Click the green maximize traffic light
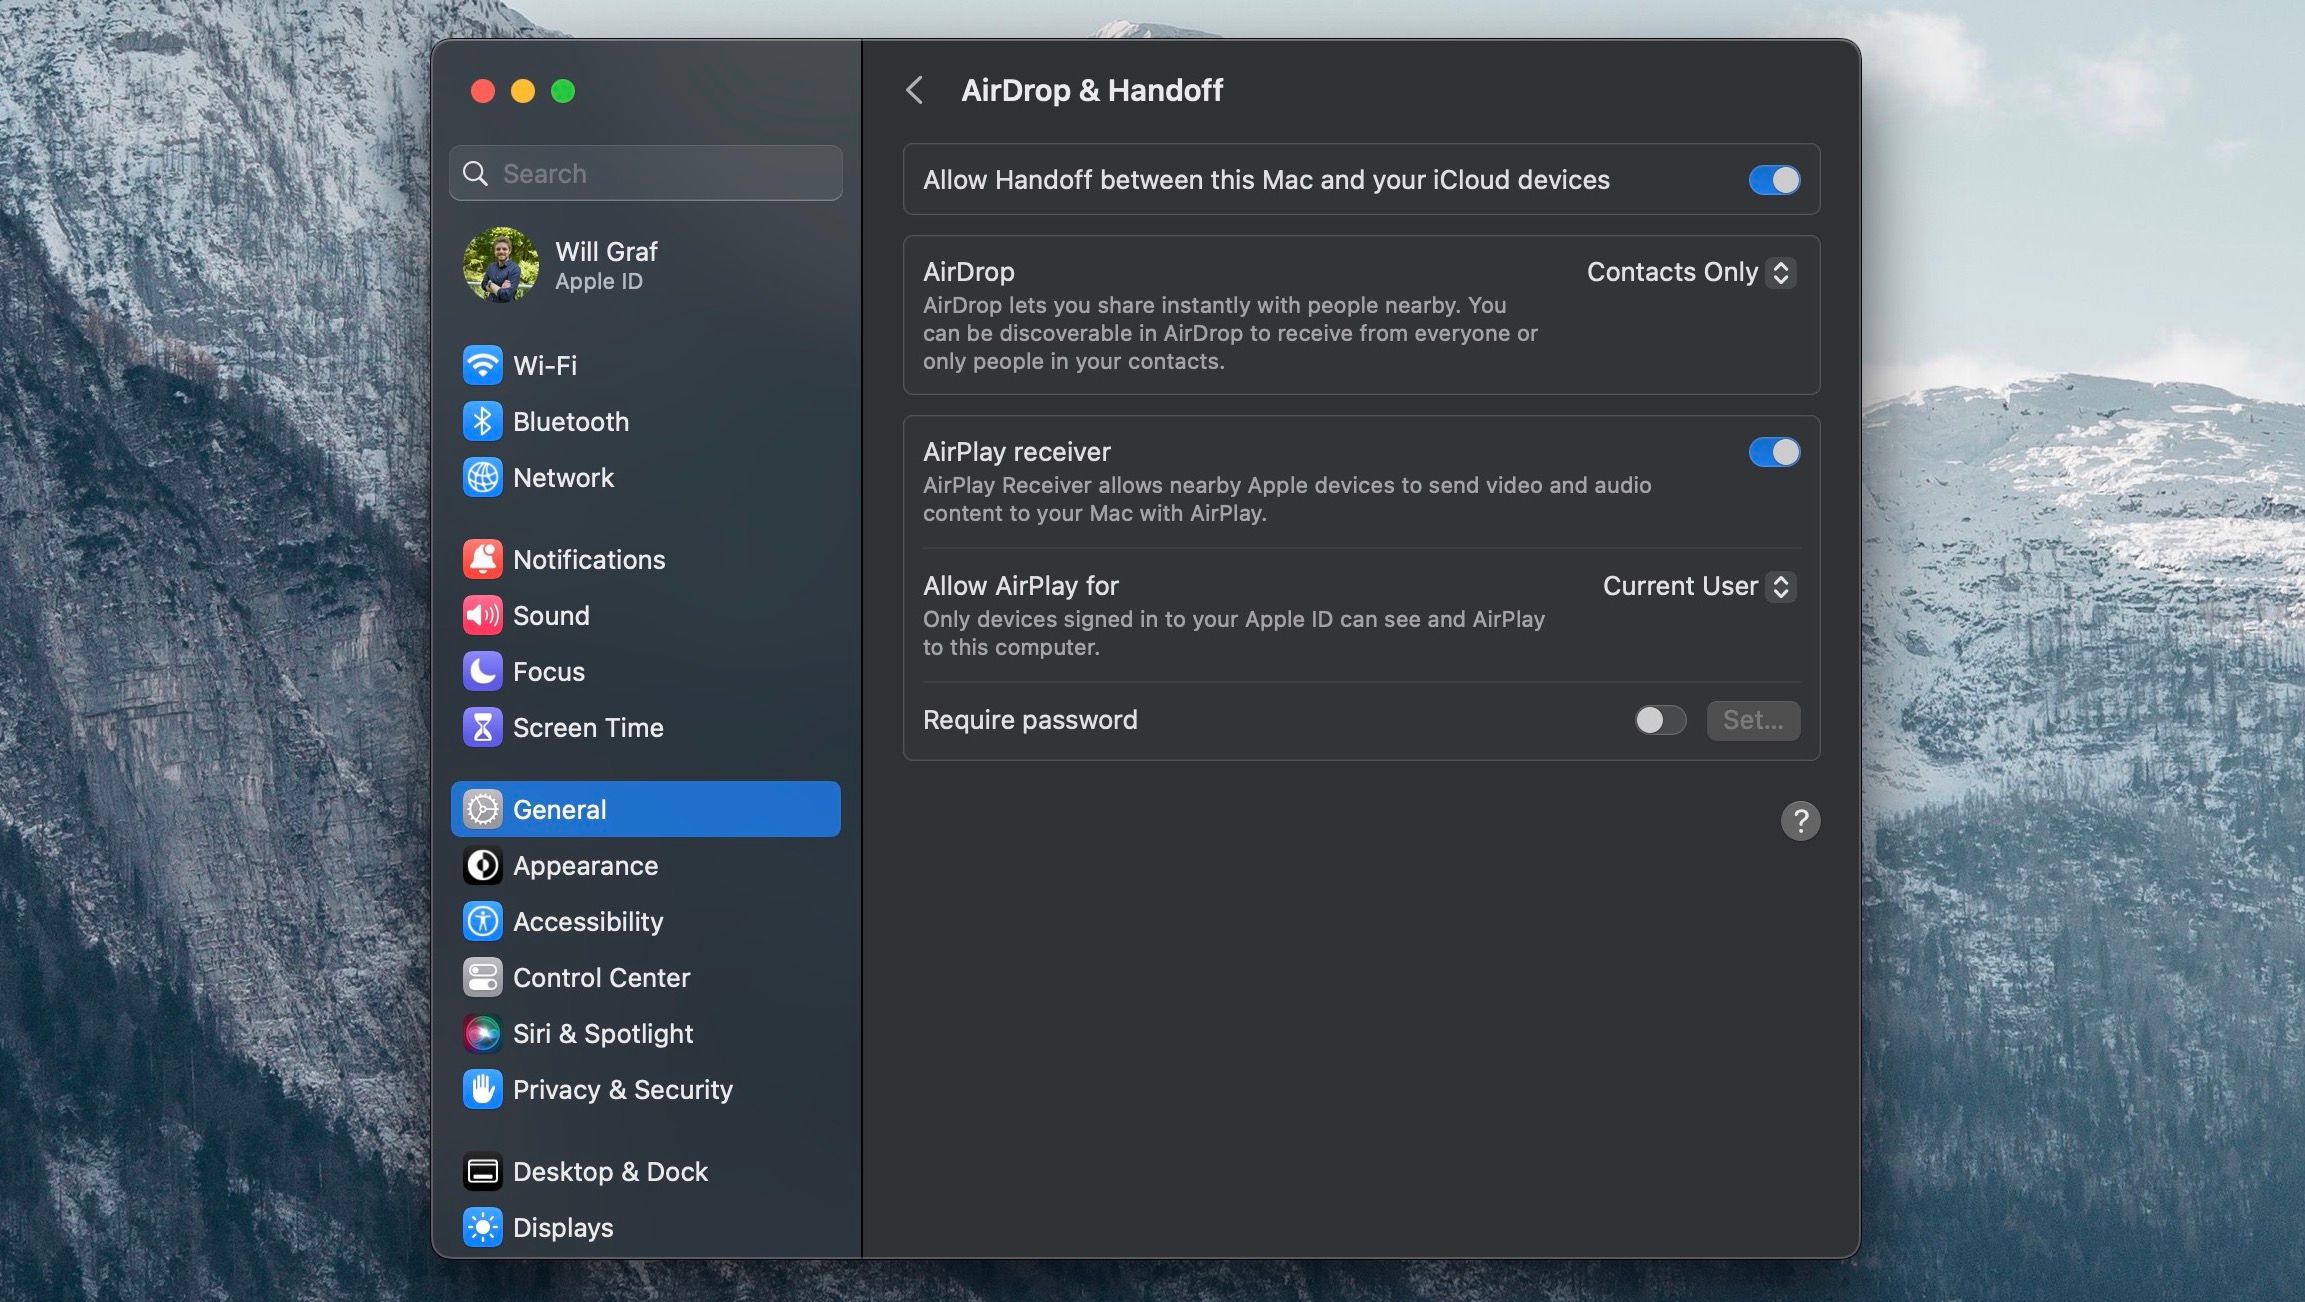Viewport: 2305px width, 1302px height. [x=563, y=90]
